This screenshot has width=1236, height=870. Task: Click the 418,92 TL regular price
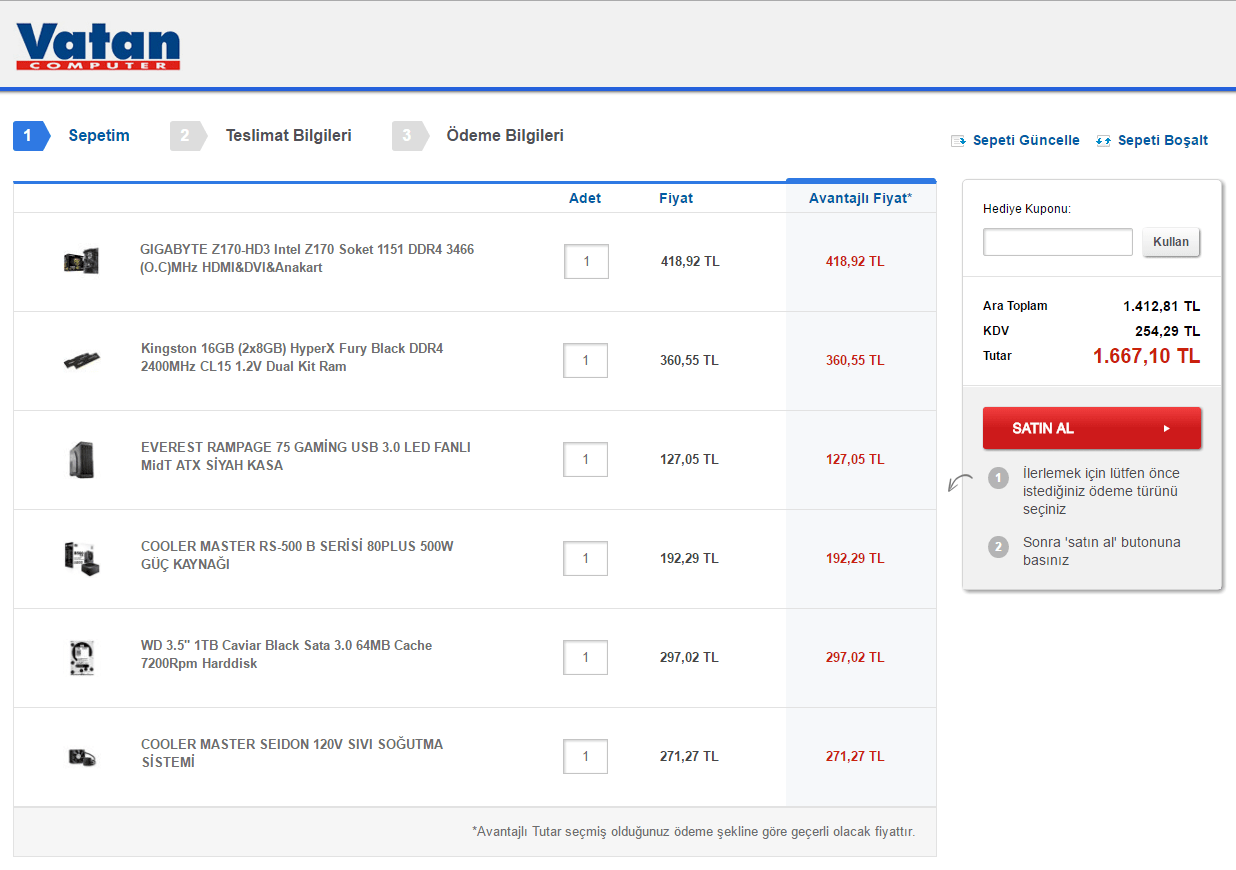[x=690, y=262]
